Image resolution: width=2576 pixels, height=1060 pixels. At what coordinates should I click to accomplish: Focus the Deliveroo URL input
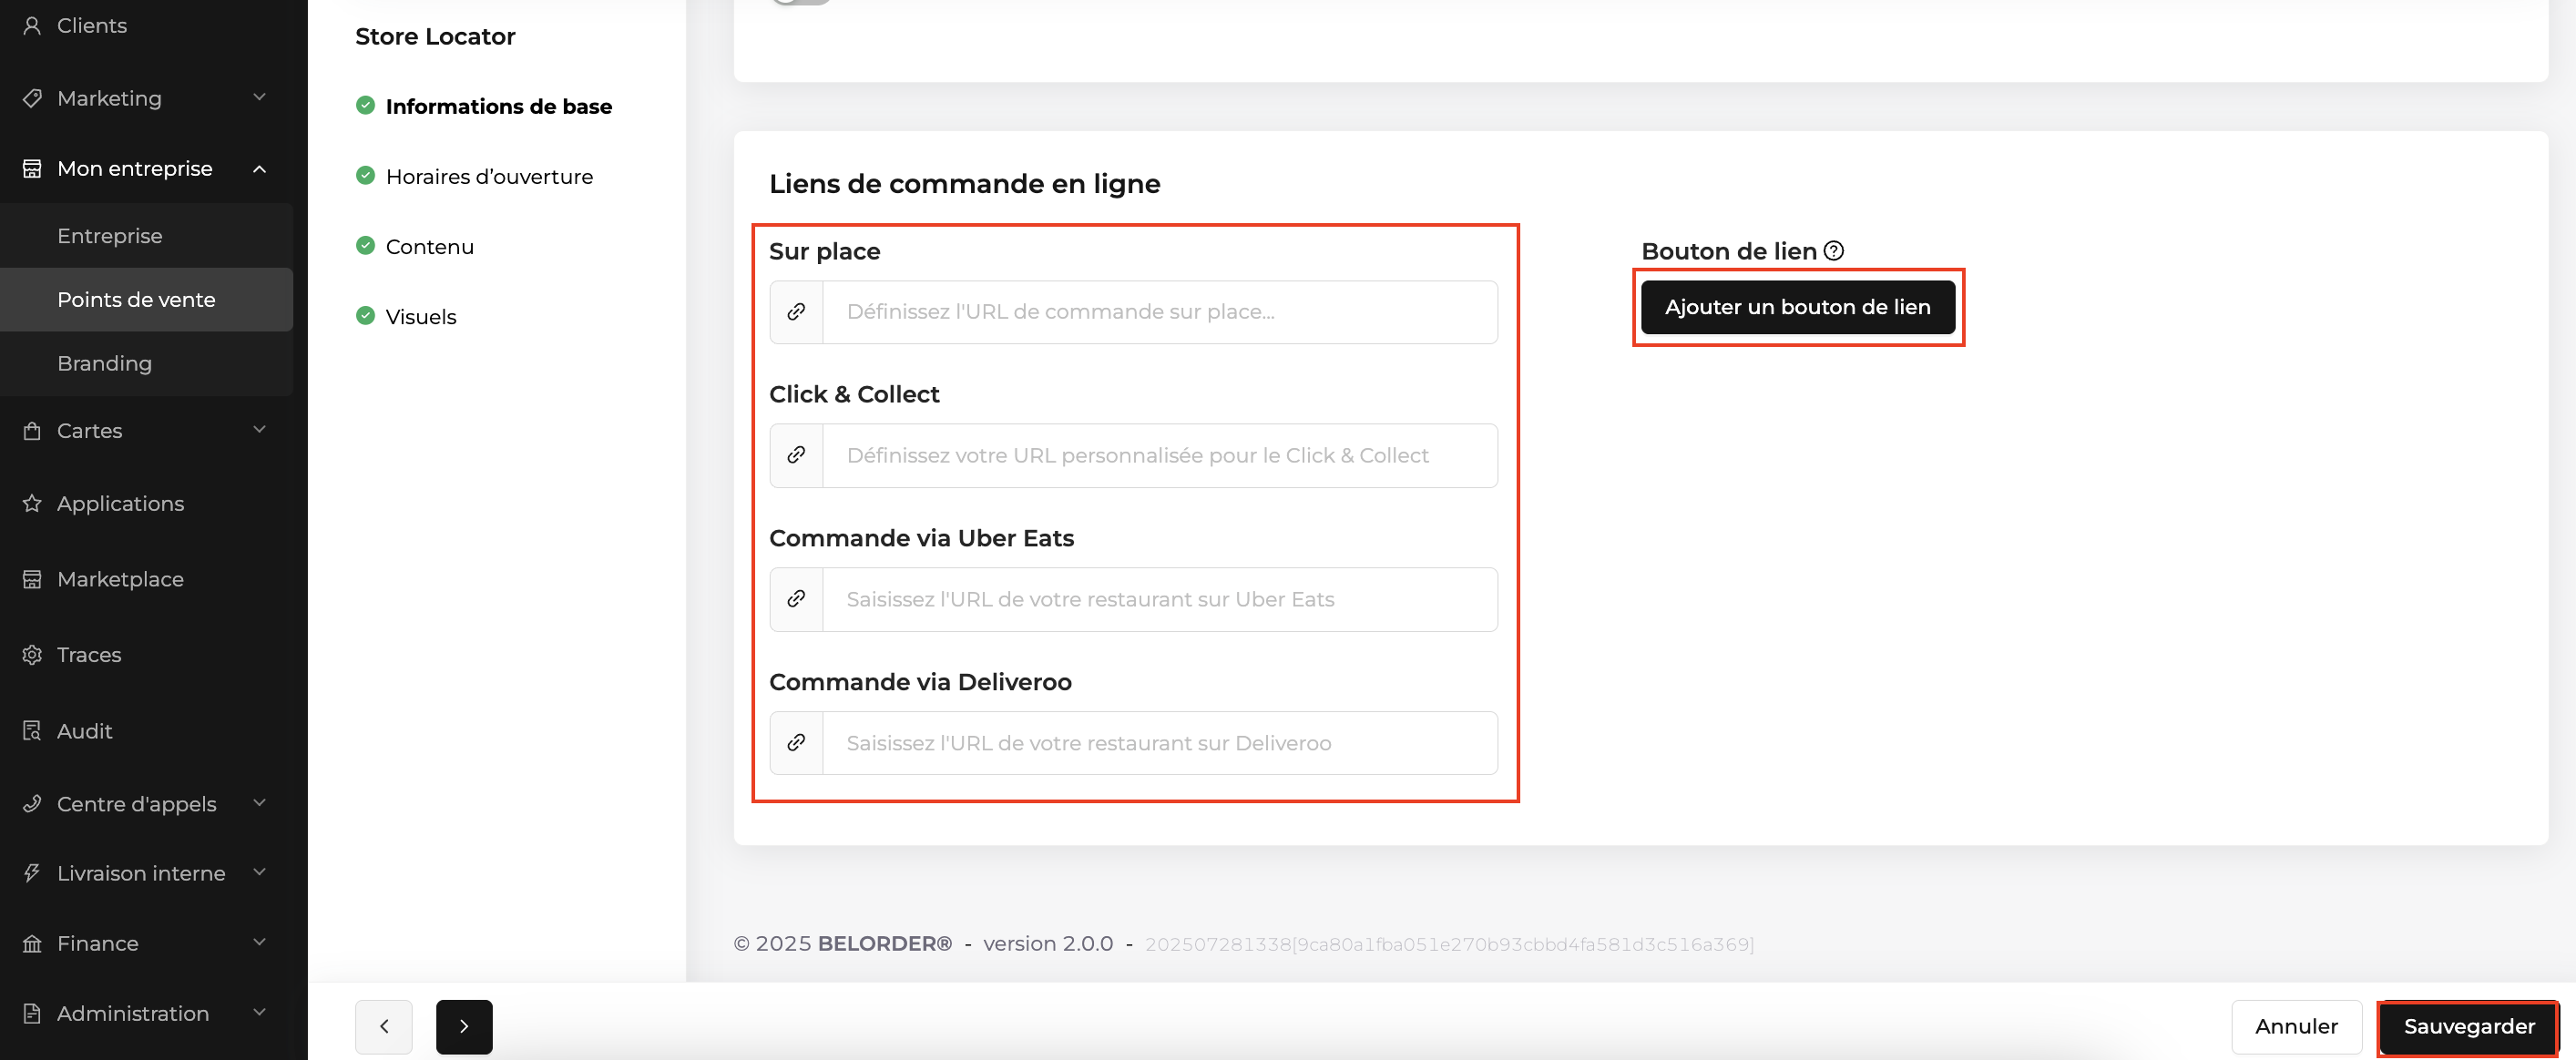click(x=1160, y=743)
